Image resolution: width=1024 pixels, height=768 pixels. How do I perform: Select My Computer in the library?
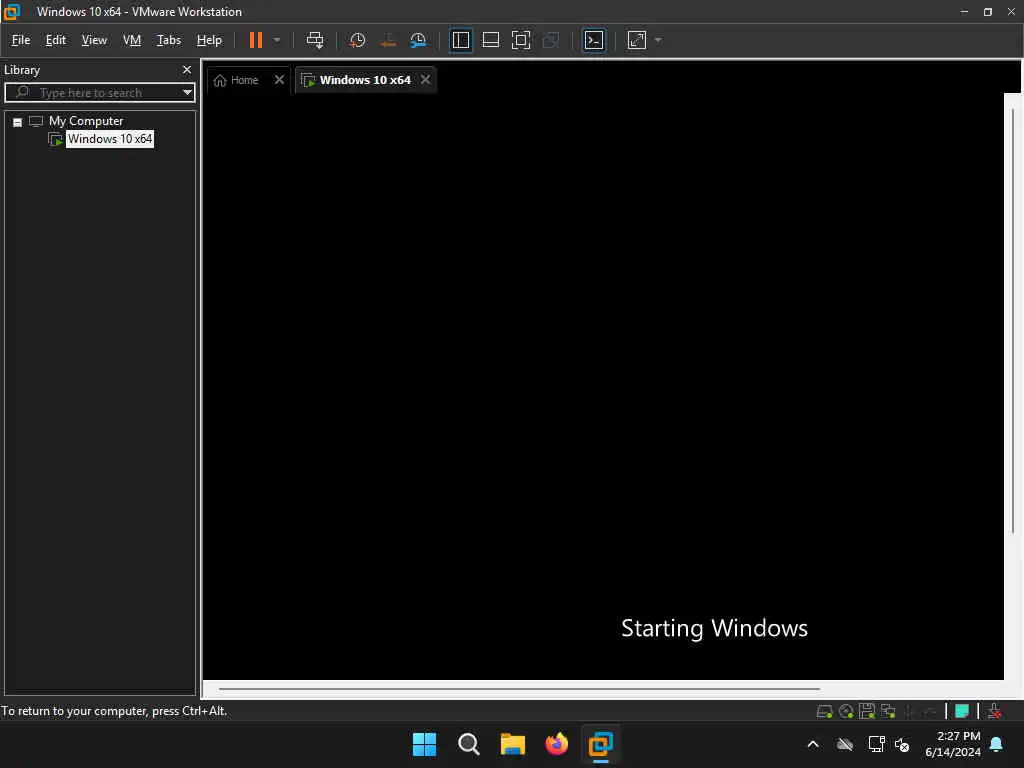(86, 121)
